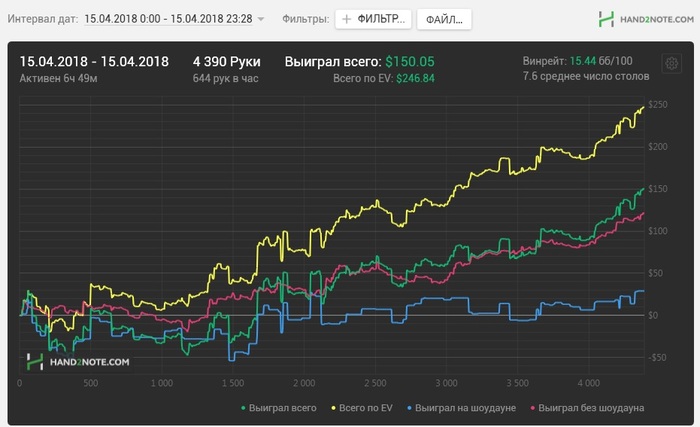700x427 pixels.
Task: Toggle the Всего по EV legend series
Action: (362, 408)
